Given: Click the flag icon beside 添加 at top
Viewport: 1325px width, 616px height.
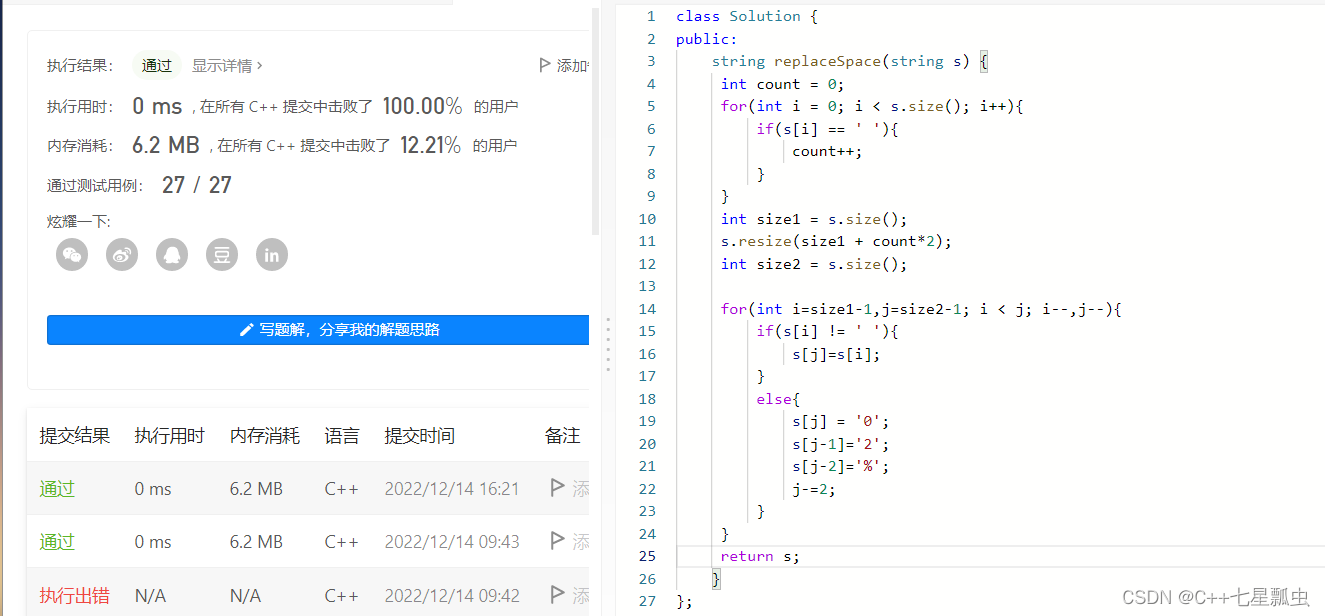Looking at the screenshot, I should click(545, 65).
